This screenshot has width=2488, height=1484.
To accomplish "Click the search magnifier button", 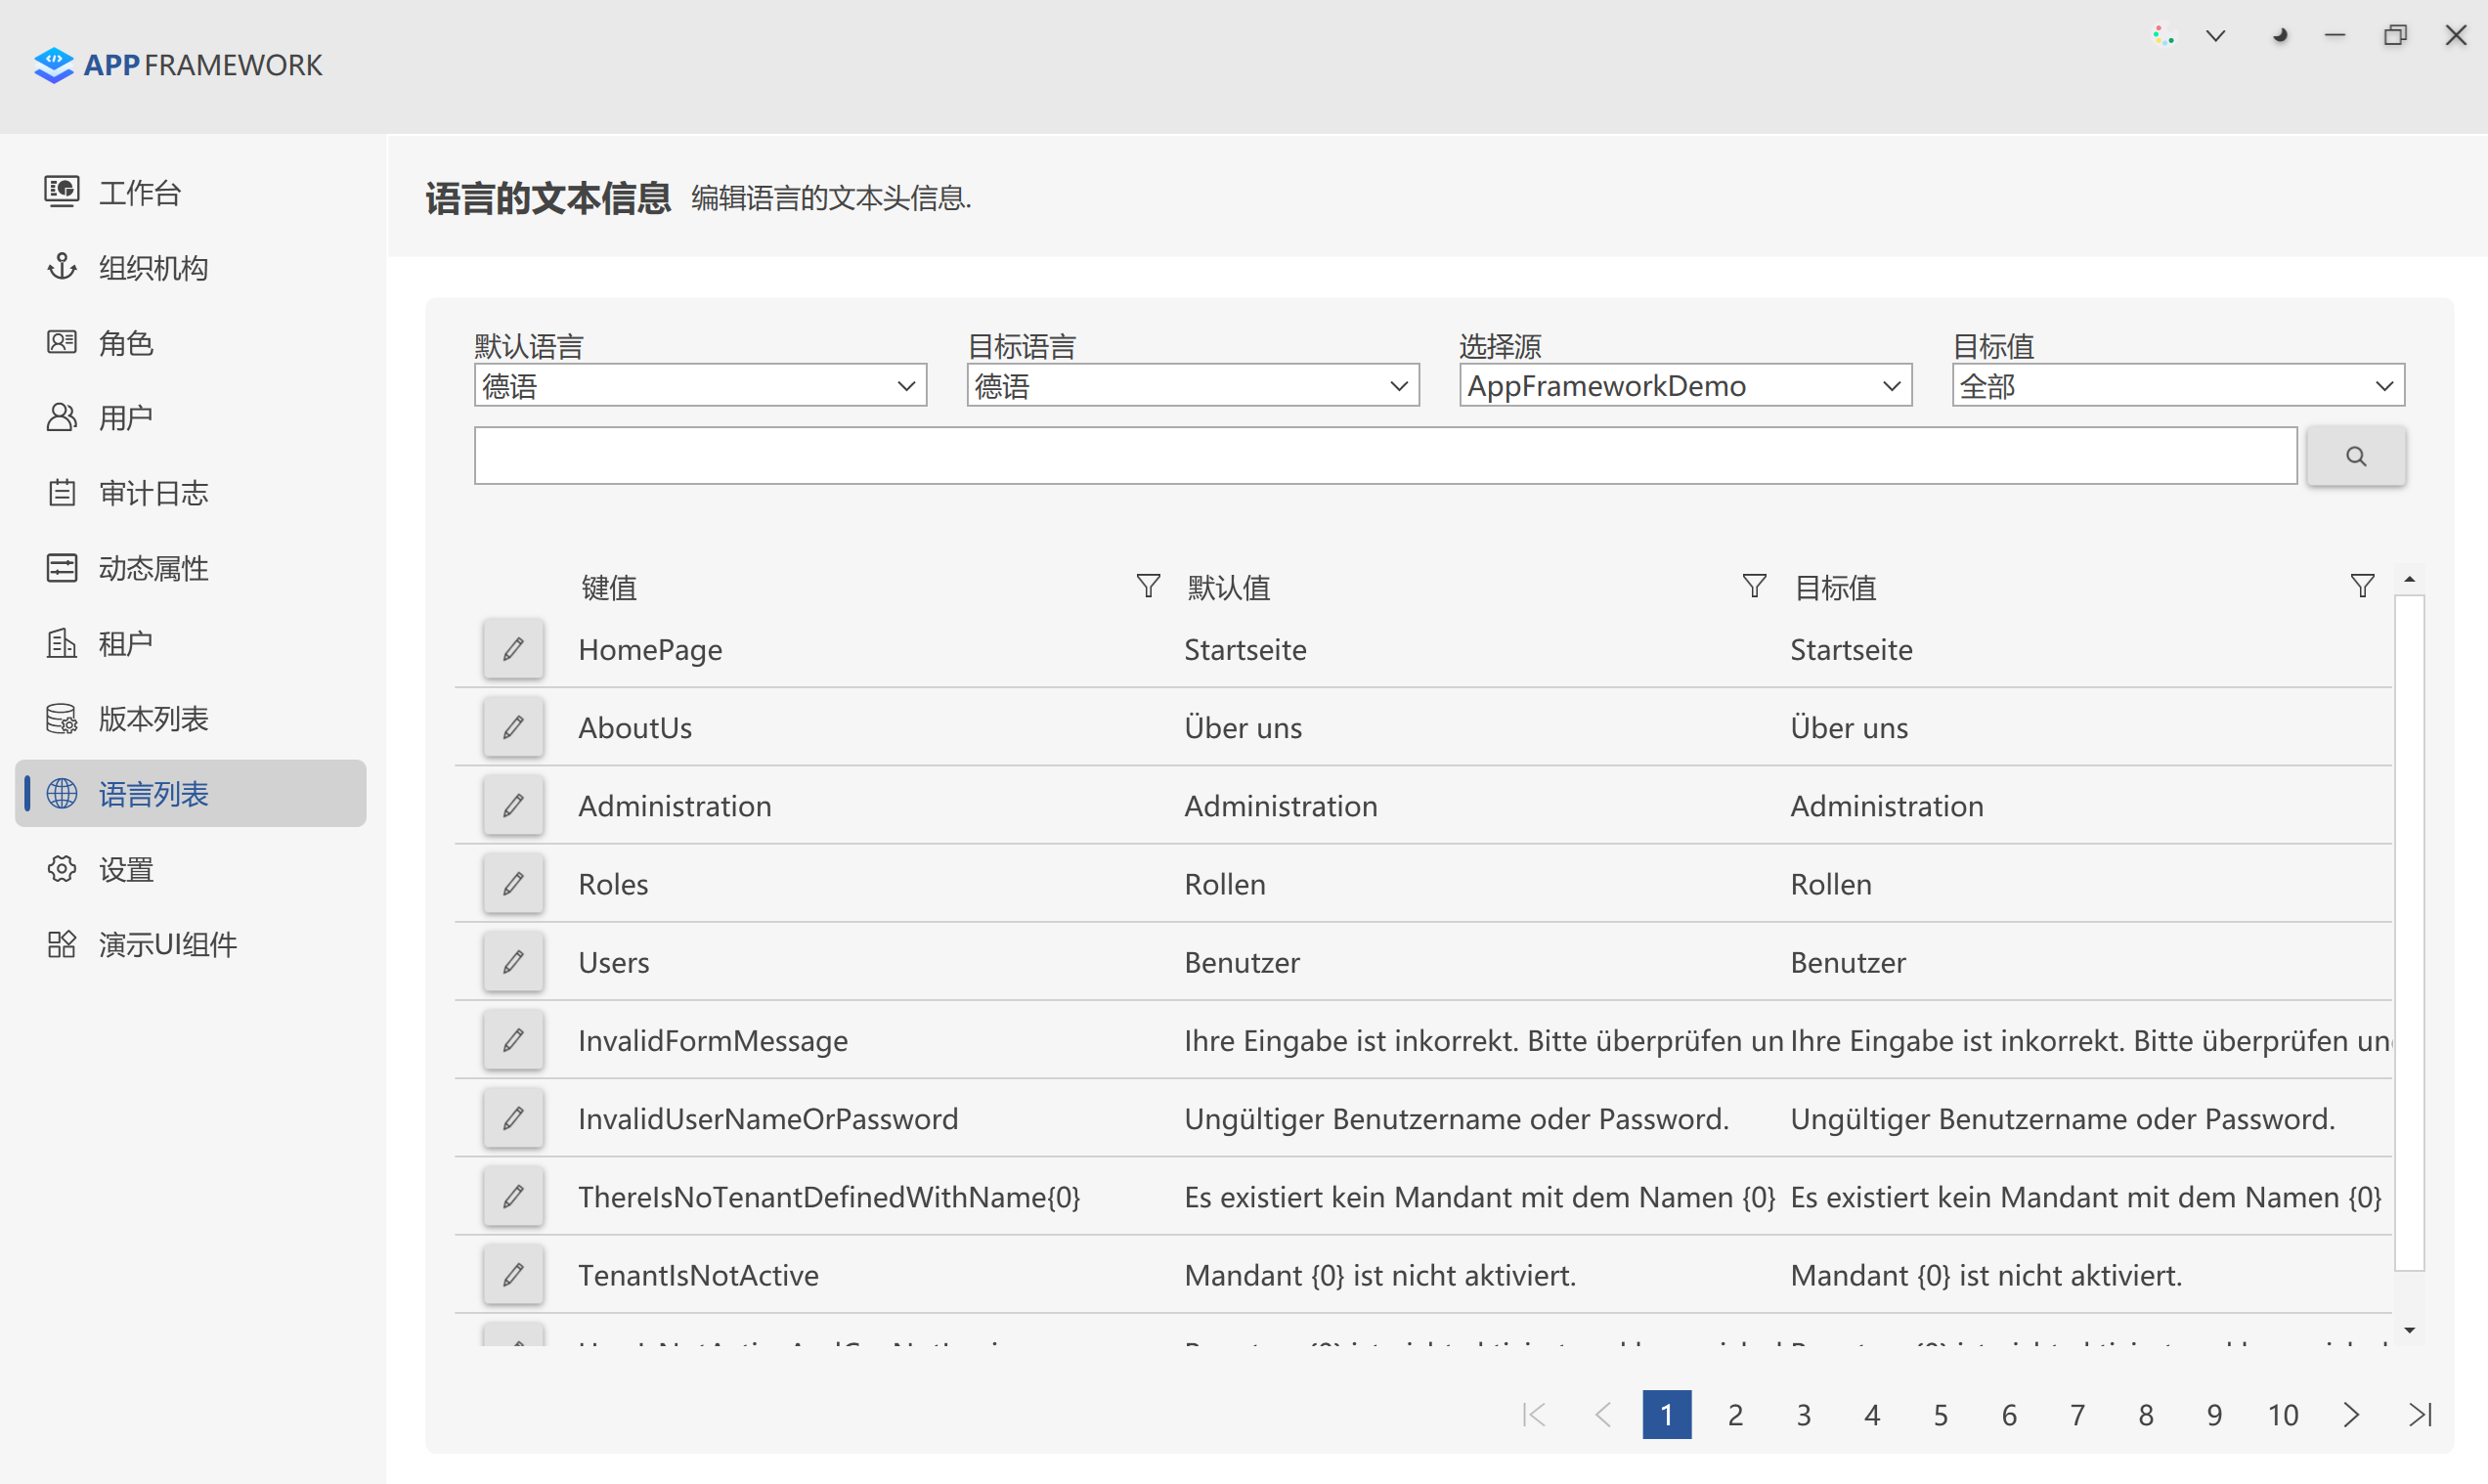I will pos(2355,456).
